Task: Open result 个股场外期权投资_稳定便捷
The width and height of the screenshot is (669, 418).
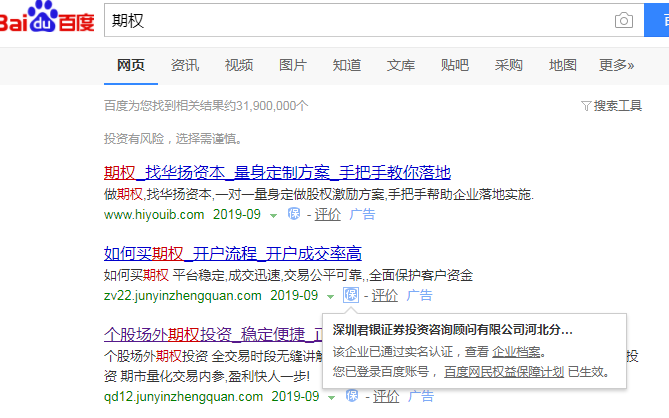Action: pyautogui.click(x=212, y=334)
